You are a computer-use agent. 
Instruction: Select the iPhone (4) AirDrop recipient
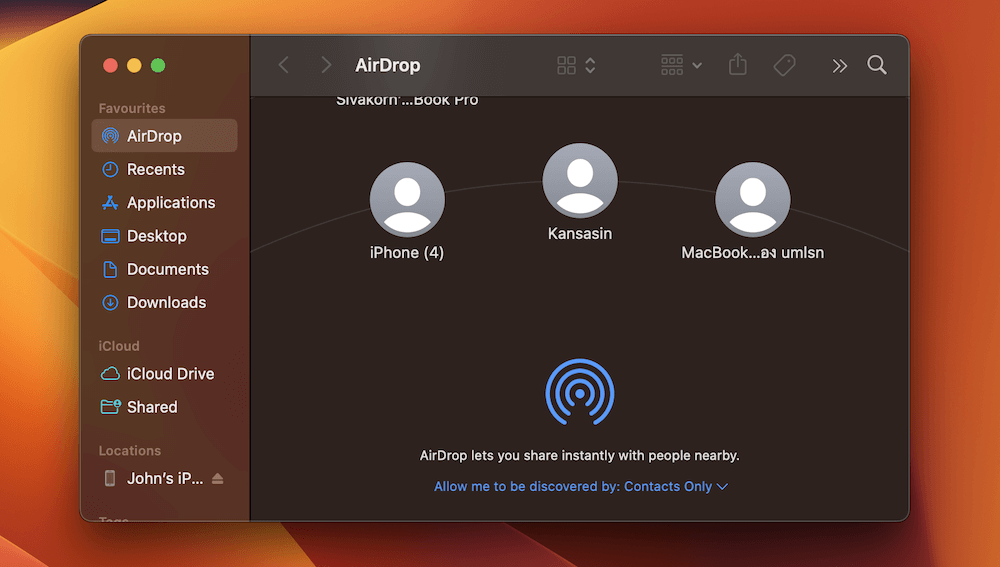(x=407, y=200)
